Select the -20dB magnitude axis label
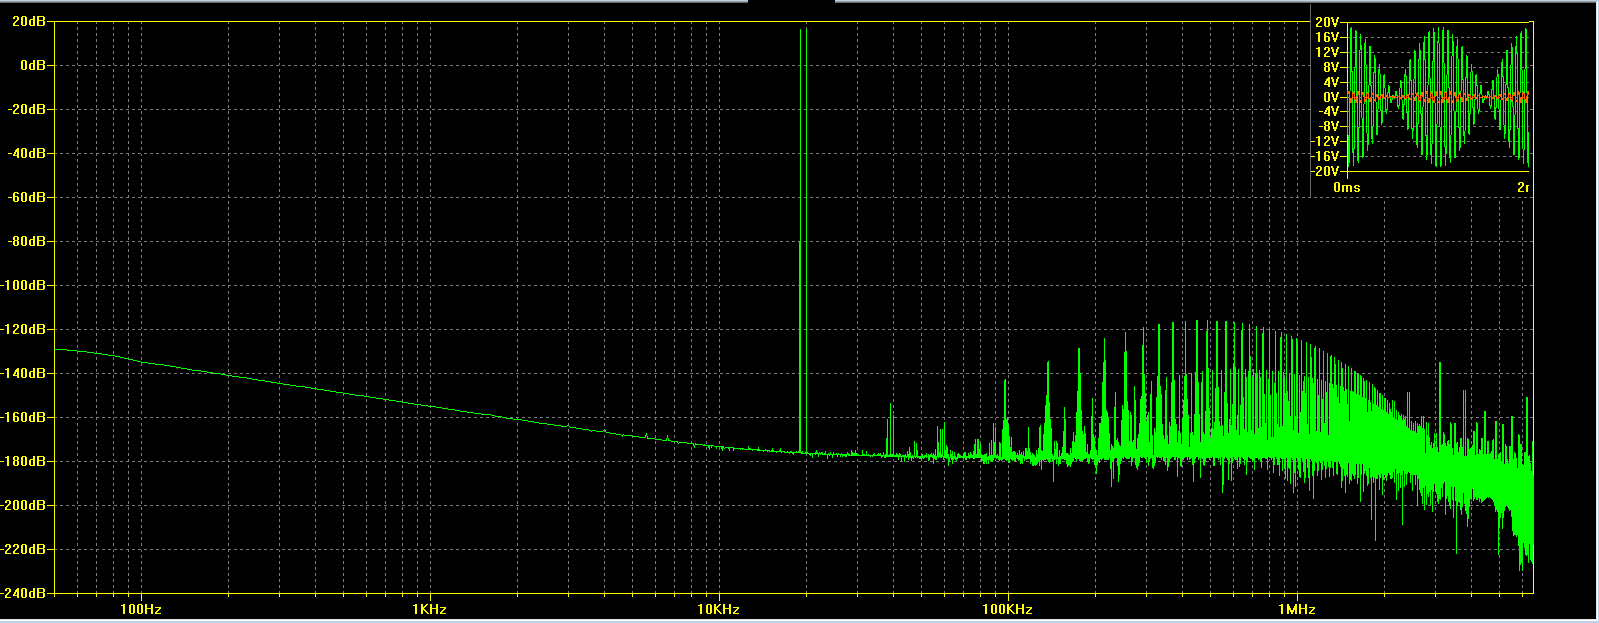 click(28, 109)
